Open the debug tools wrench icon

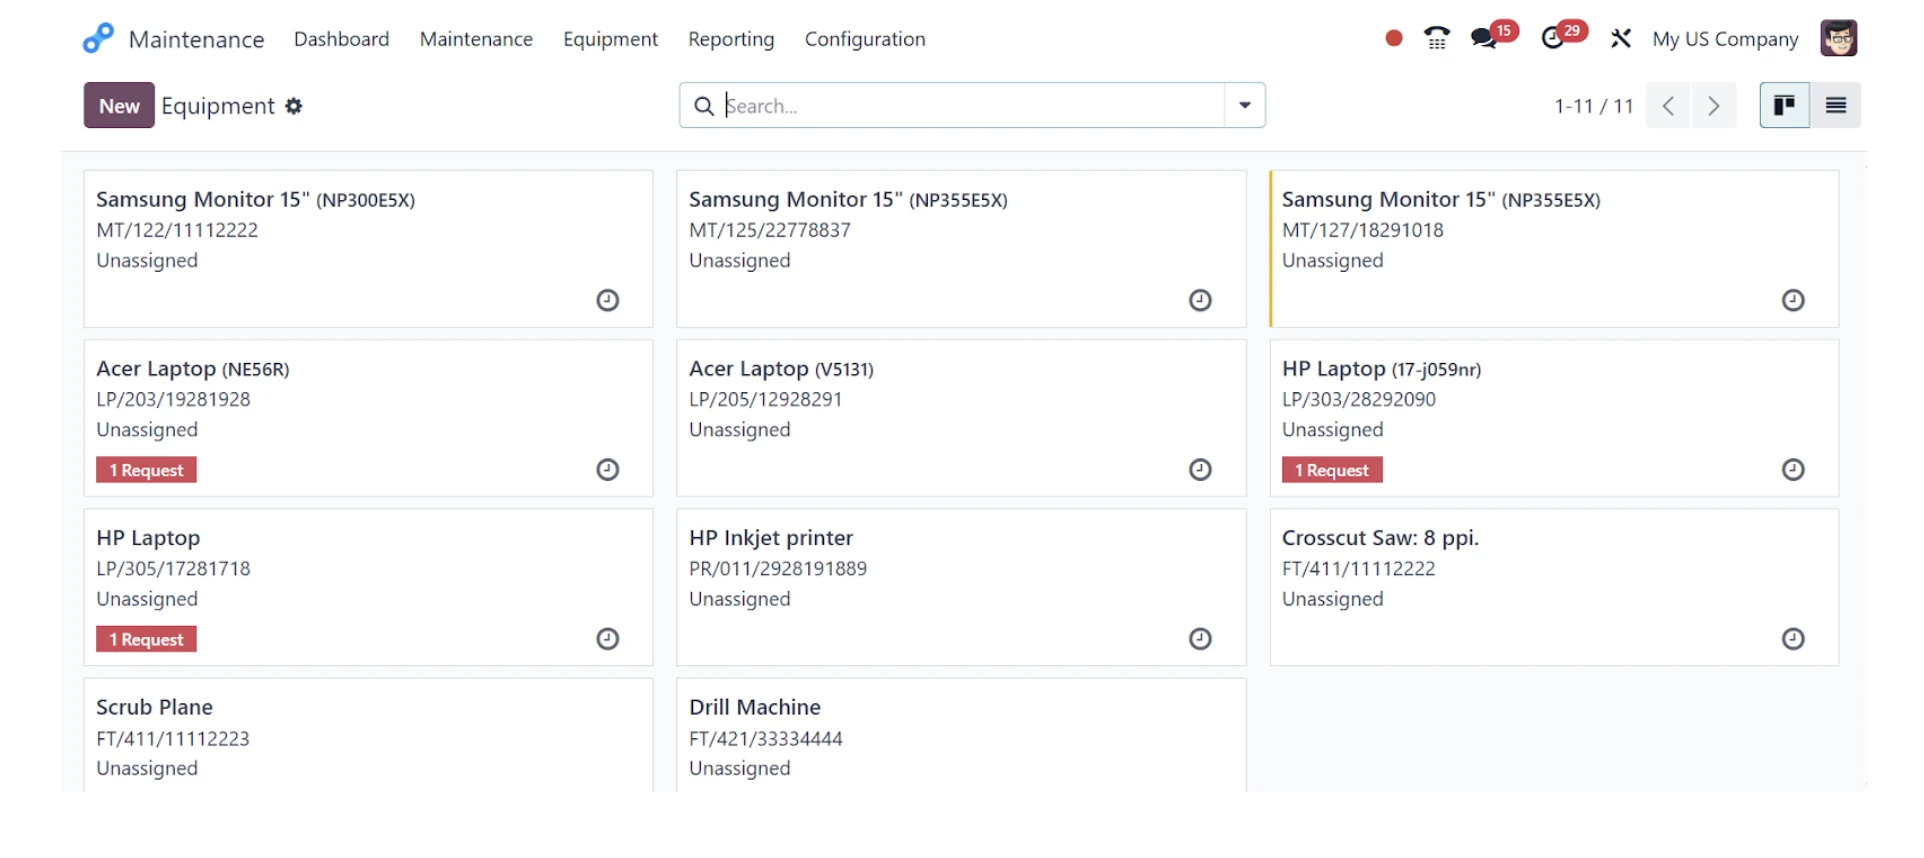(x=1621, y=38)
